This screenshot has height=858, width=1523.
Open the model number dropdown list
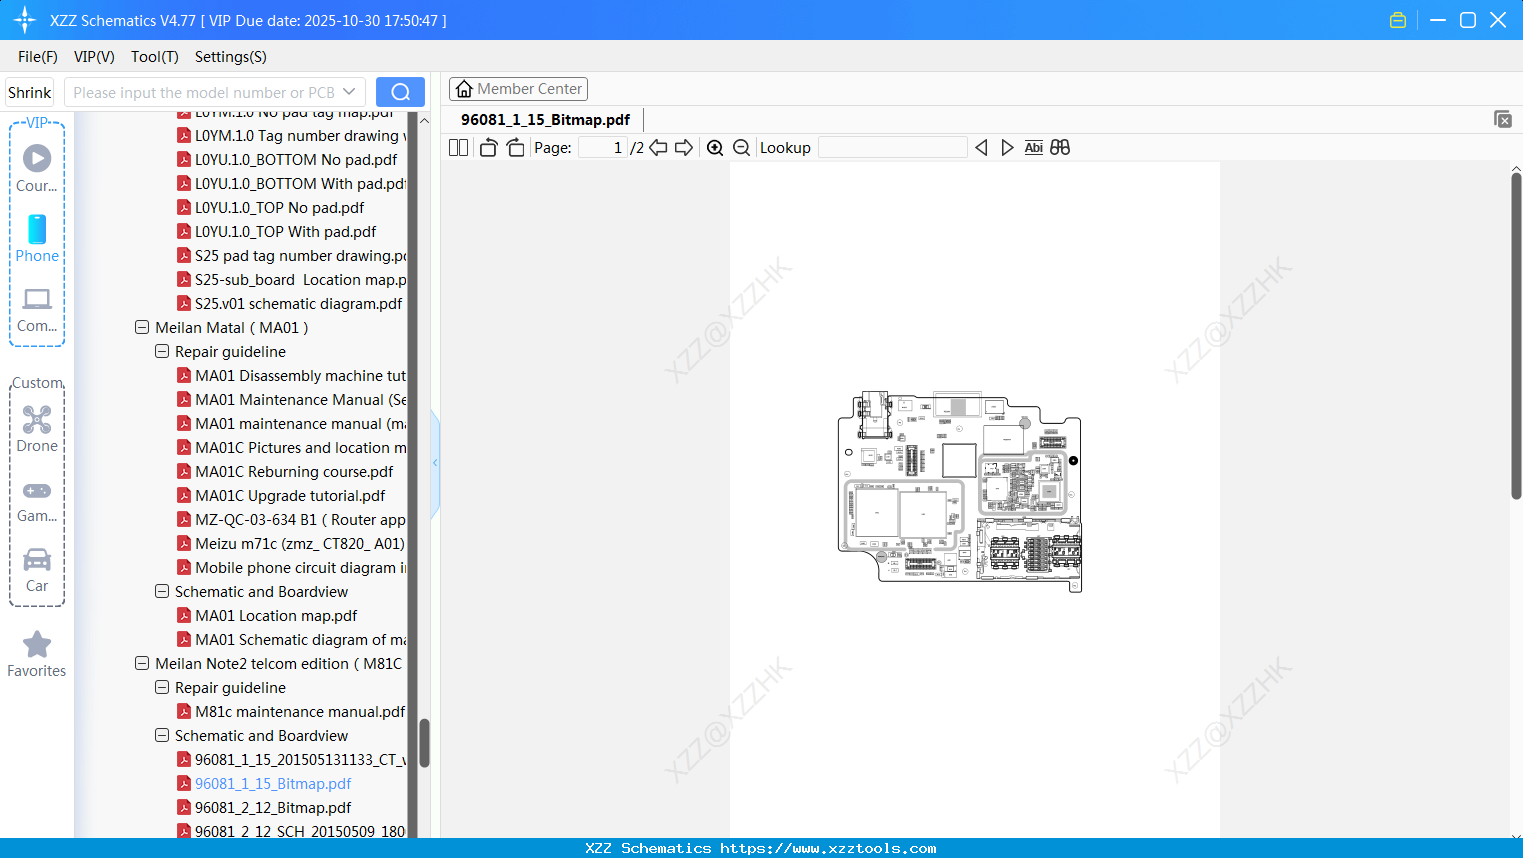(350, 91)
